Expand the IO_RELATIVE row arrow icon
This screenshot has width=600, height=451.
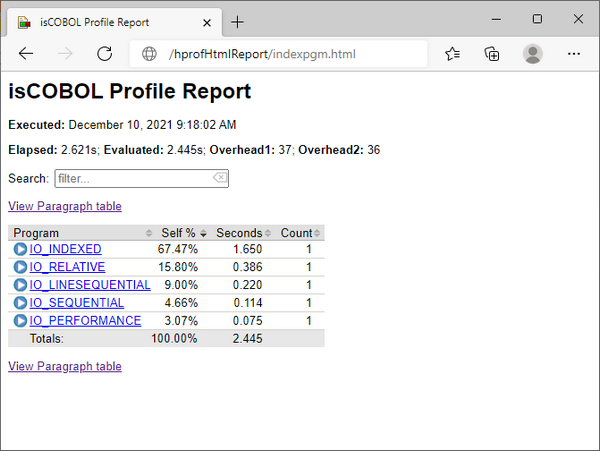[20, 267]
